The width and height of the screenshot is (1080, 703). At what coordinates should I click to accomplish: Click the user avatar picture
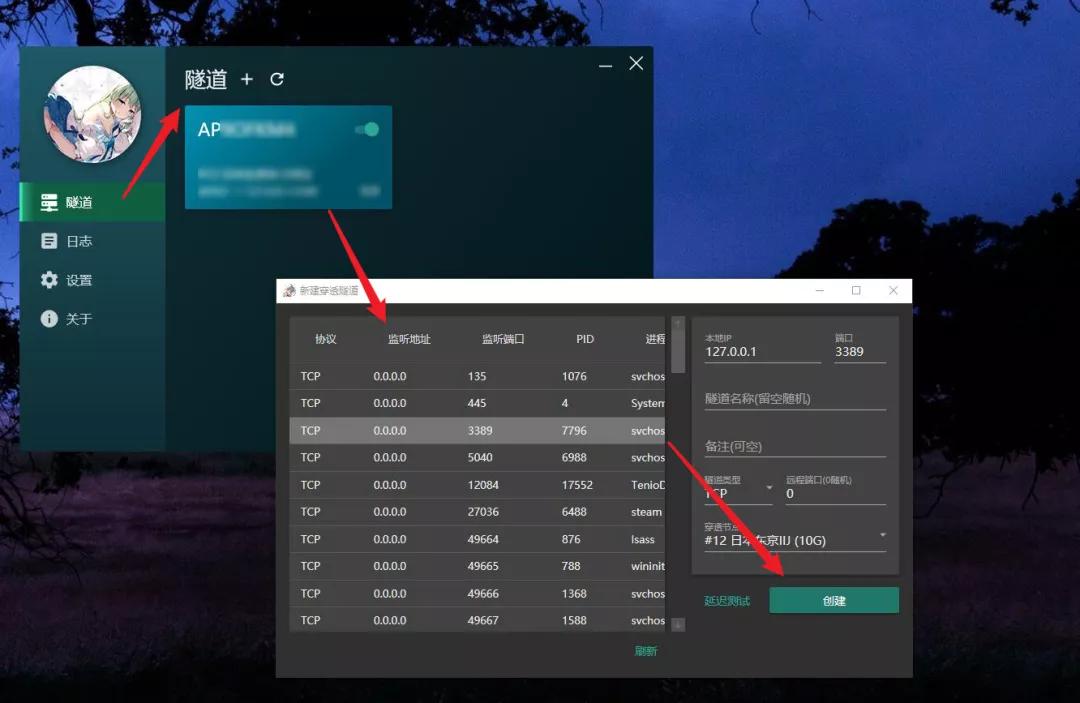coord(92,115)
